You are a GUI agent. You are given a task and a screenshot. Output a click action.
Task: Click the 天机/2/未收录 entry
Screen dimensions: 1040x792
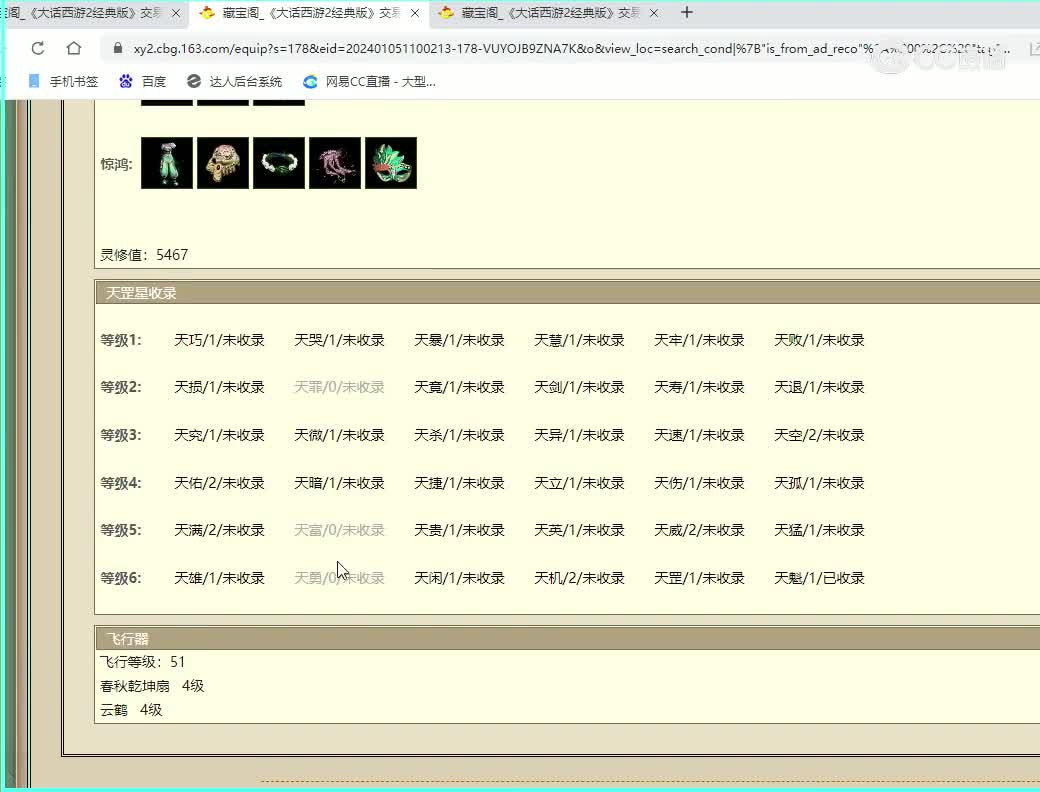point(579,578)
